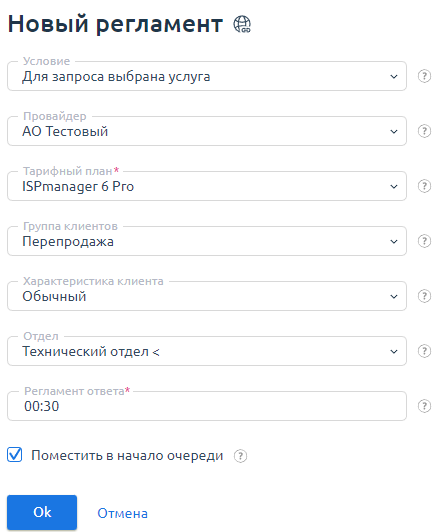The image size is (448, 532).
Task: Open help hint for Регламент ответа
Action: 424,406
